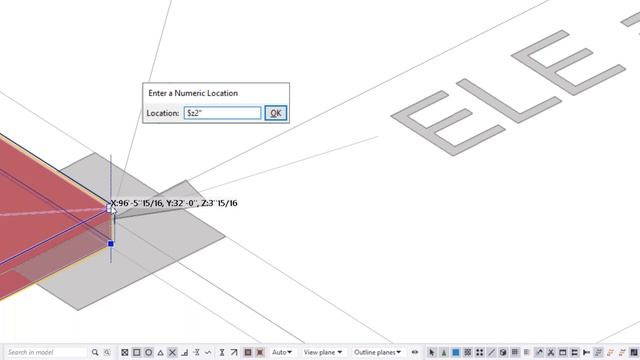Toggle snap to center points circle icon
Screen dimensions: 640x360
pyautogui.click(x=149, y=352)
